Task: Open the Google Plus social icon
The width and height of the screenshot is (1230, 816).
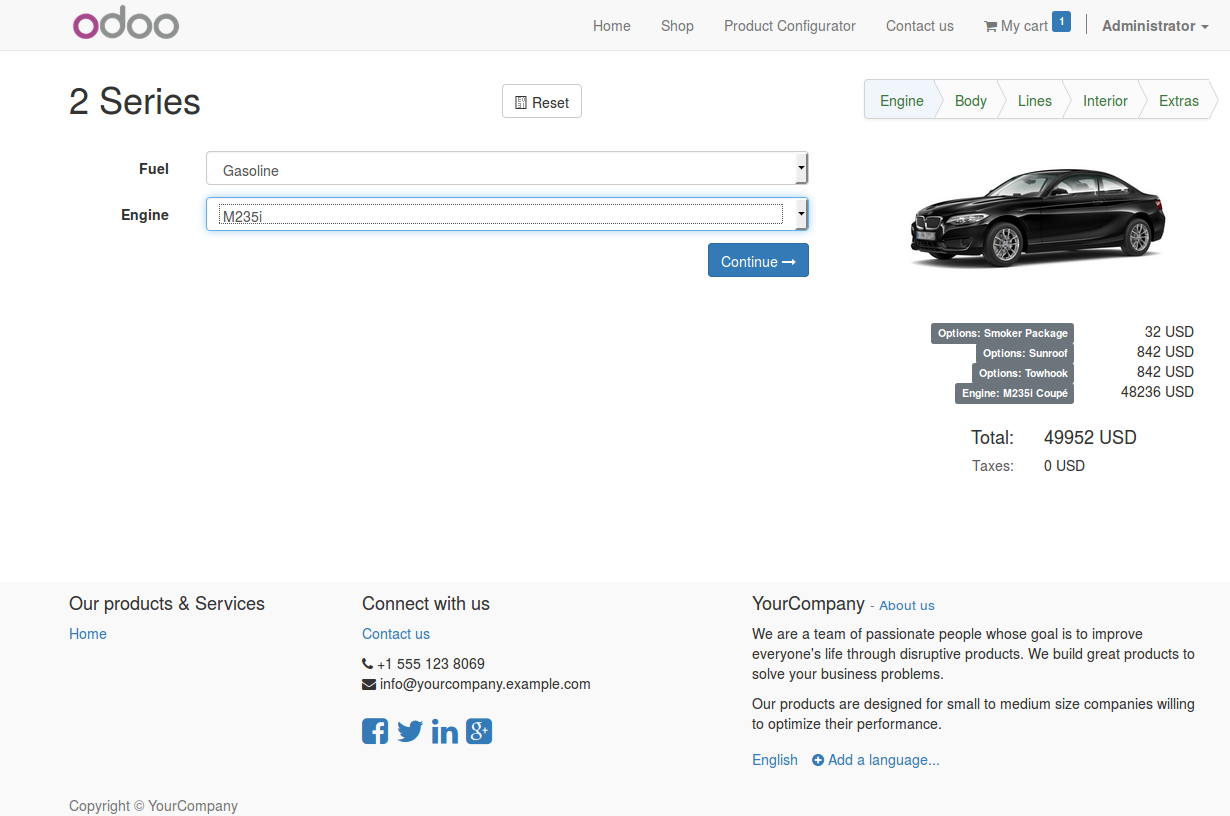Action: tap(479, 731)
